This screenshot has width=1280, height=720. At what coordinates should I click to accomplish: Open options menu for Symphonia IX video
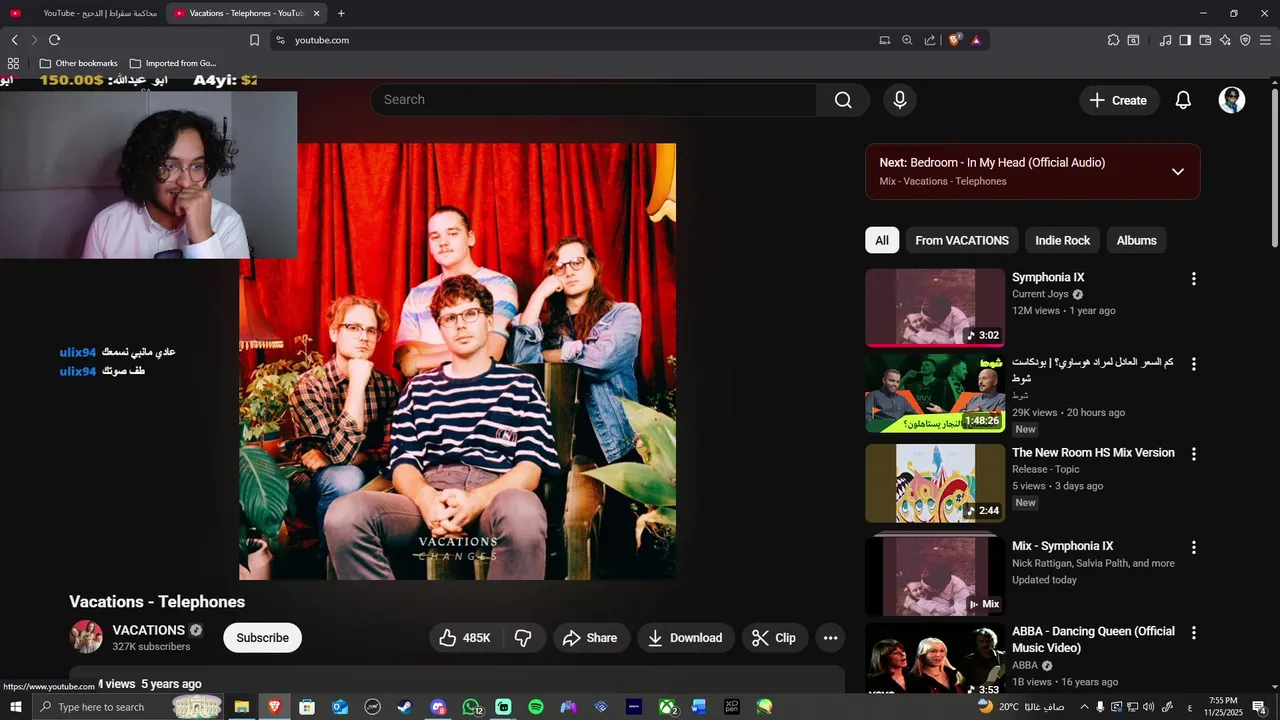tap(1193, 279)
